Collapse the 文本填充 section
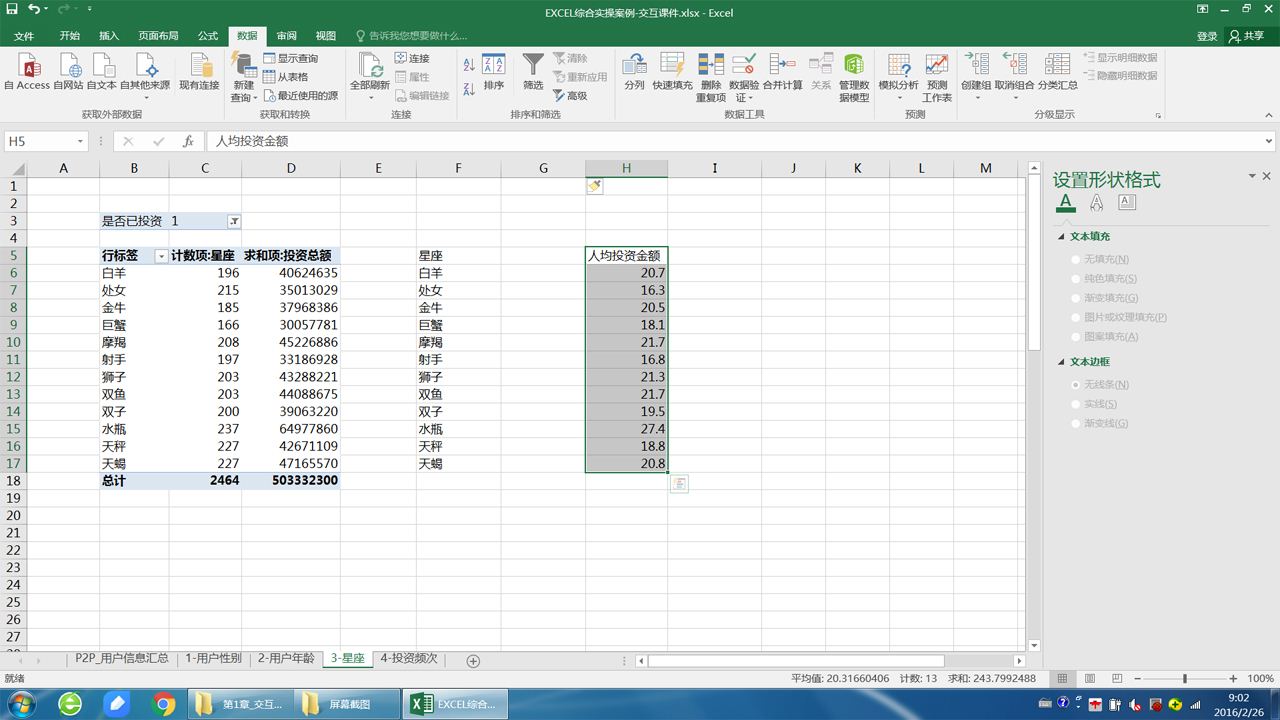 coord(1062,237)
